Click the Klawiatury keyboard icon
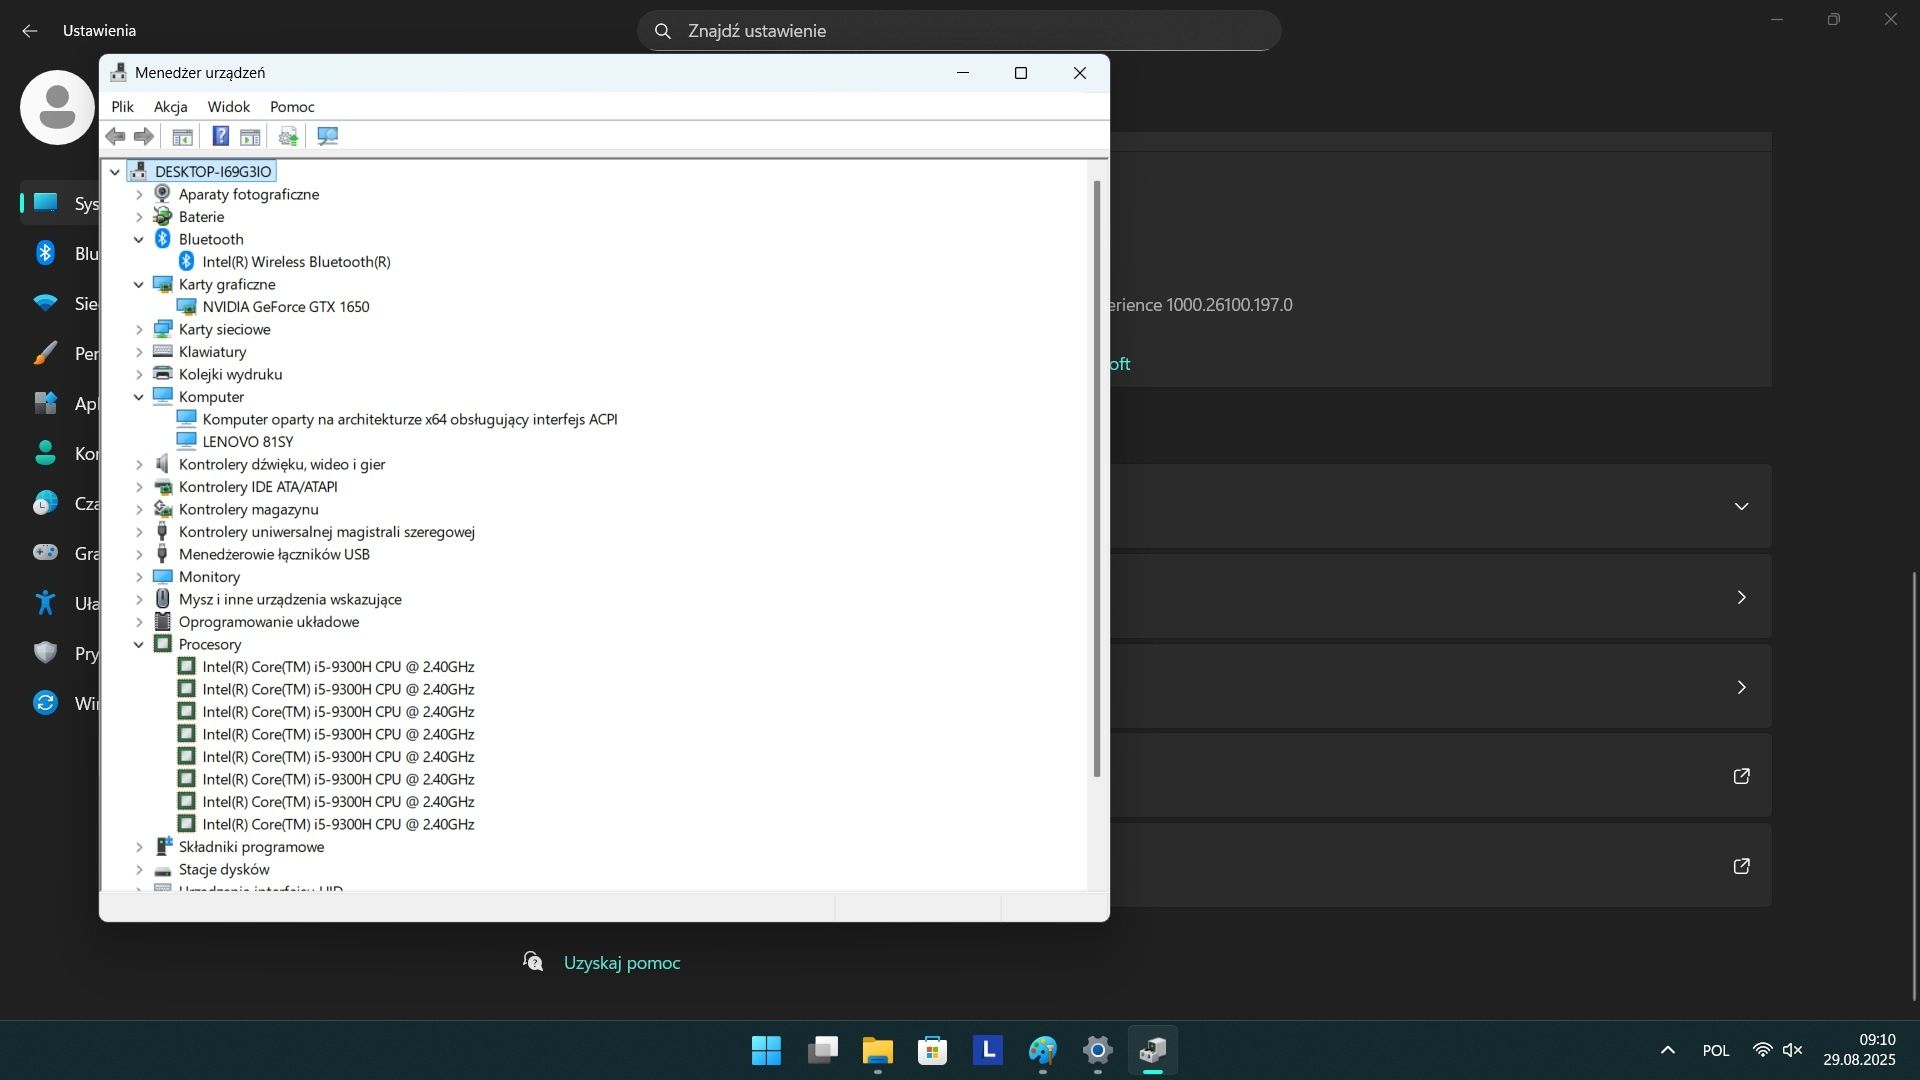 [x=163, y=352]
